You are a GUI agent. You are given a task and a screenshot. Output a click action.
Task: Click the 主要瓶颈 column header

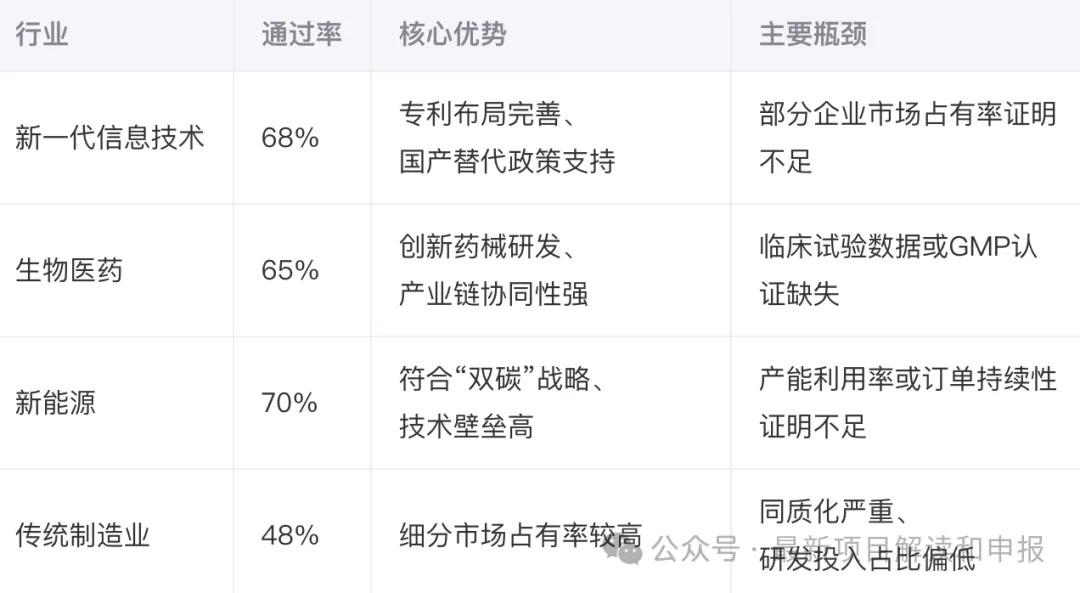813,34
